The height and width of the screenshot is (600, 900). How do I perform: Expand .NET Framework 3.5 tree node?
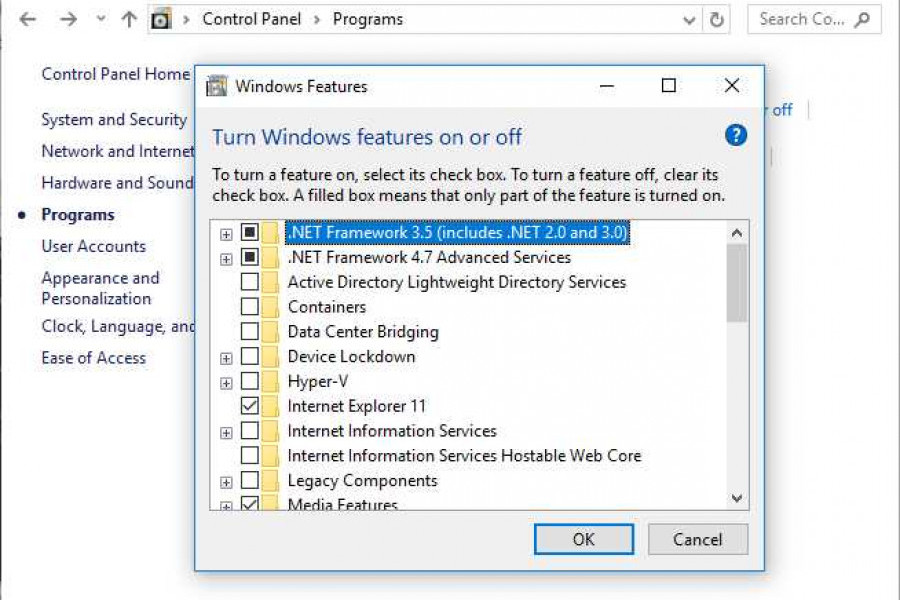point(226,232)
